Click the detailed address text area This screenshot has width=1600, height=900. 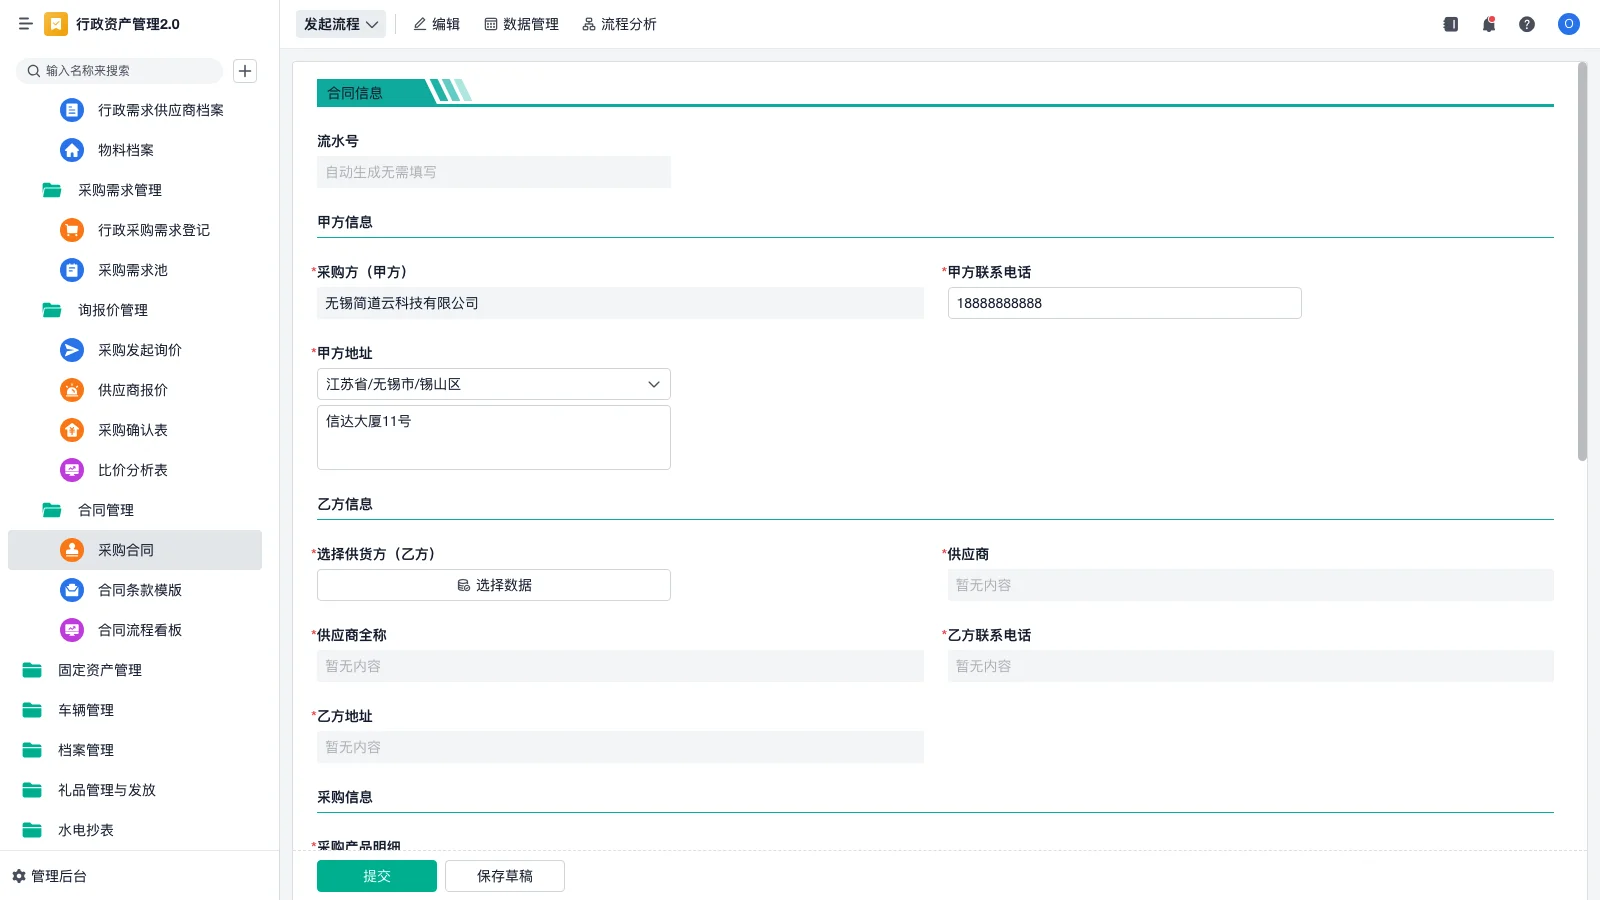tap(494, 437)
